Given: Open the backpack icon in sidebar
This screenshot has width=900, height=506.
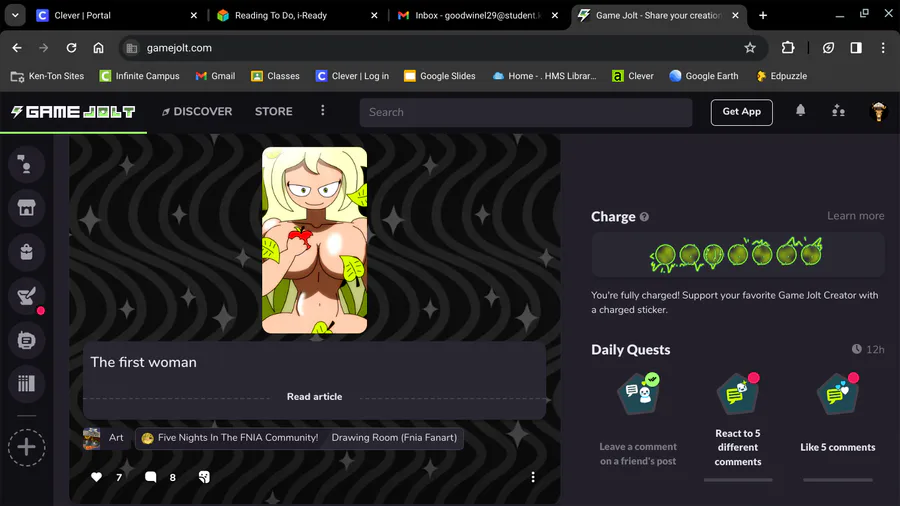Looking at the screenshot, I should pos(26,252).
